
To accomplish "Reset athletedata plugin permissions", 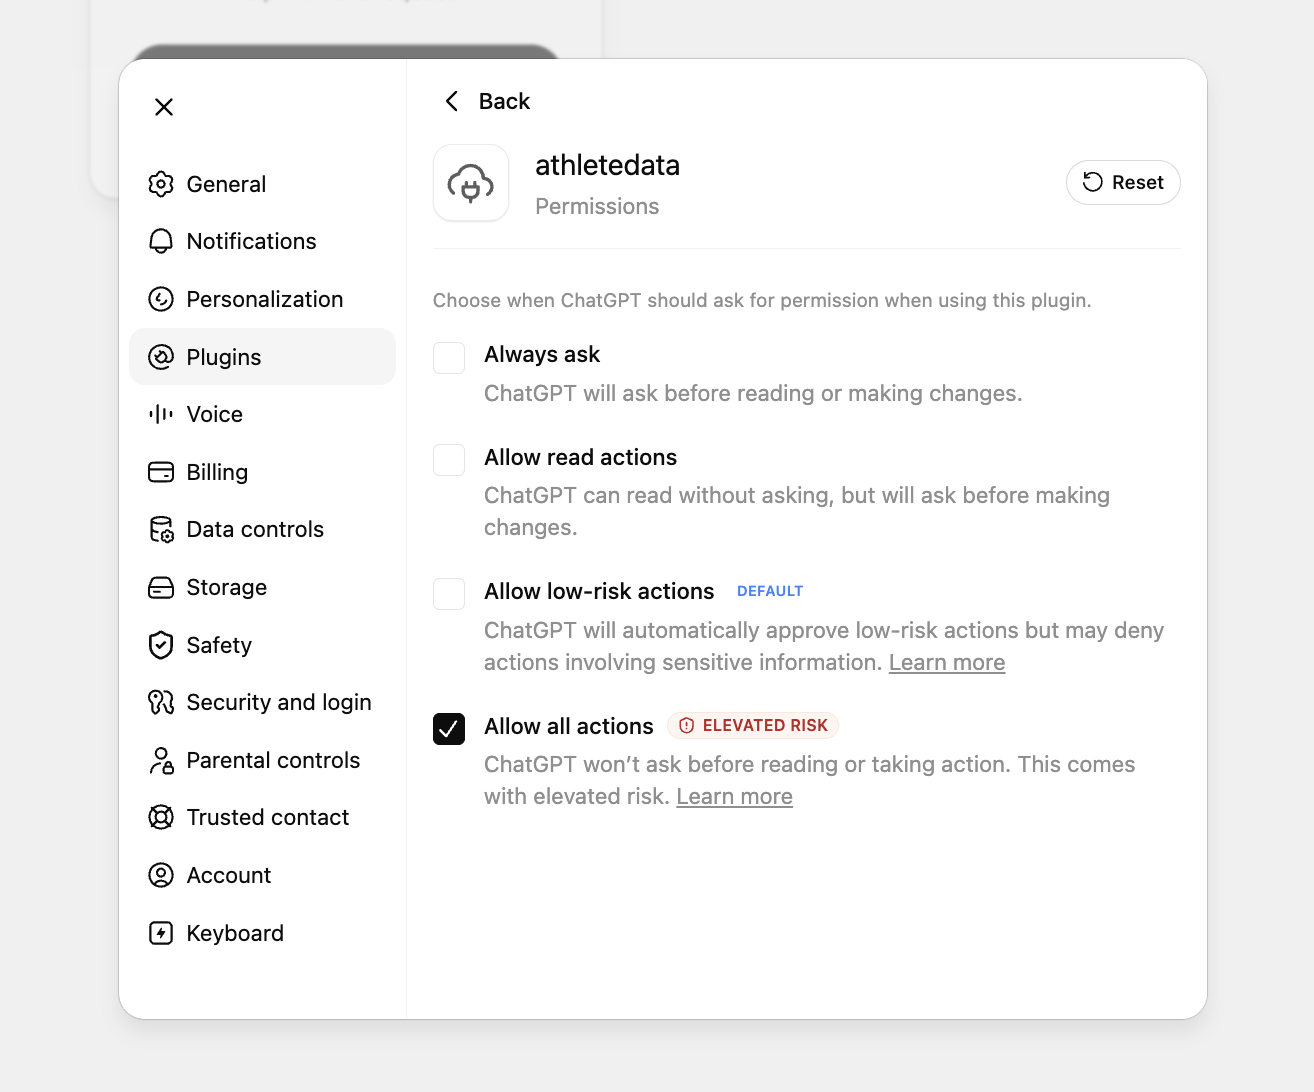I will point(1123,182).
